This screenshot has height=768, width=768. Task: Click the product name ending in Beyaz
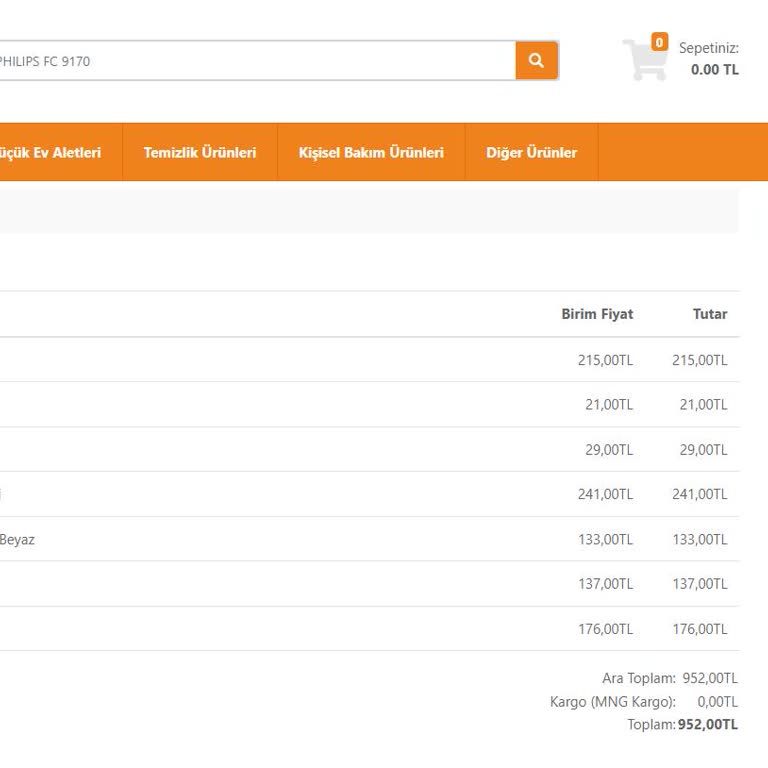17,540
